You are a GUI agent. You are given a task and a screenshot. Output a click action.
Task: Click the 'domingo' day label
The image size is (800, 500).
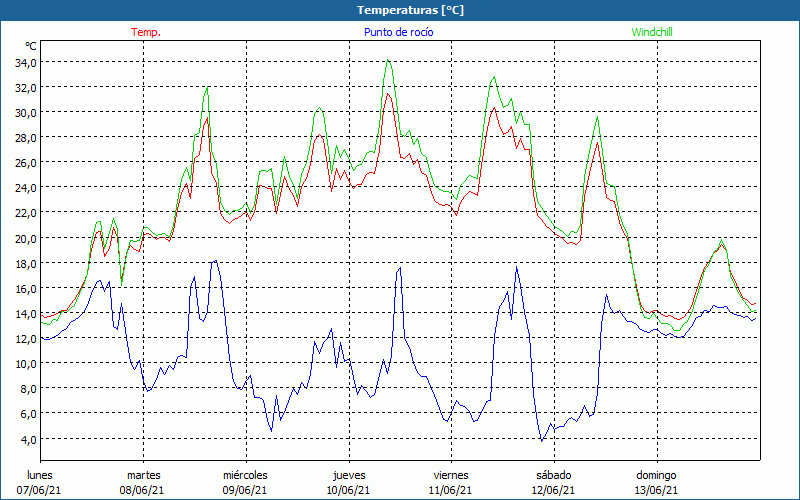coord(657,475)
